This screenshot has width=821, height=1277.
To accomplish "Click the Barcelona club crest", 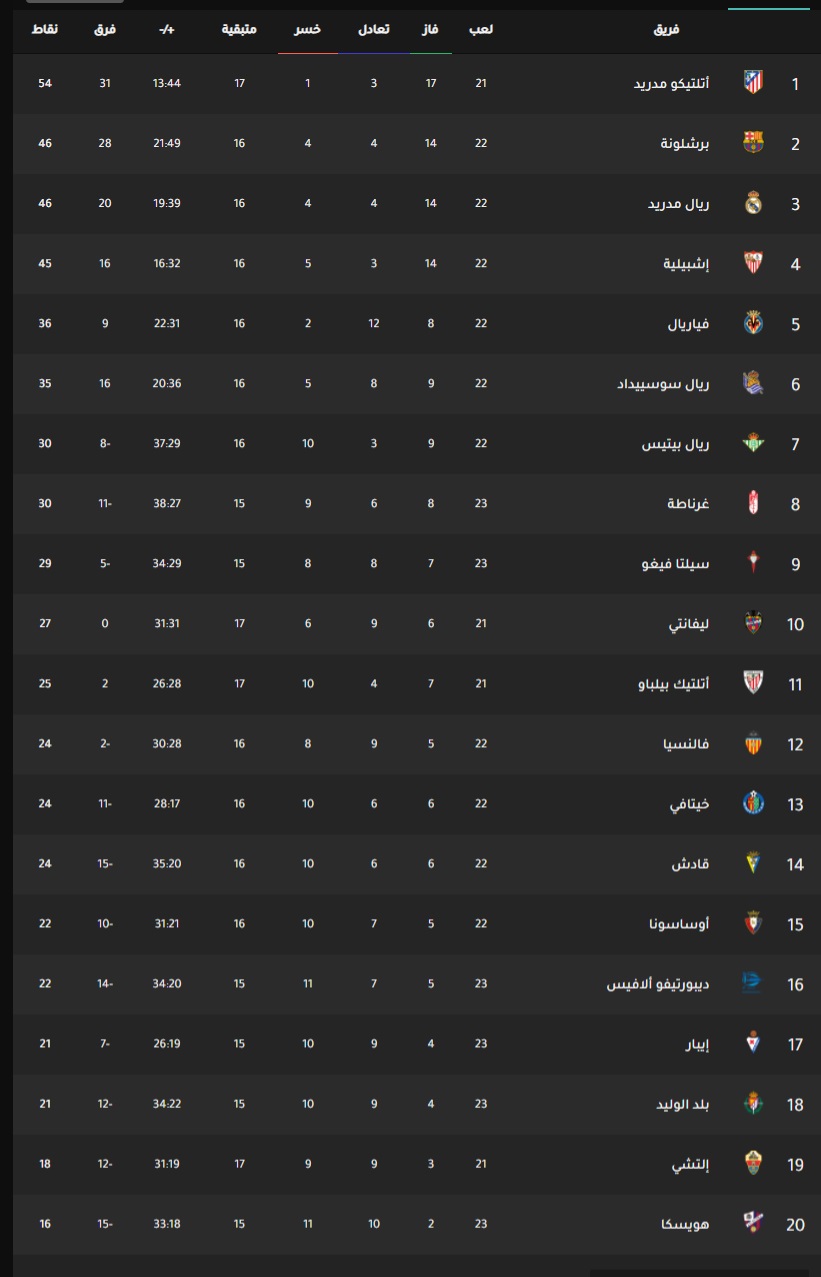I will click(x=753, y=143).
